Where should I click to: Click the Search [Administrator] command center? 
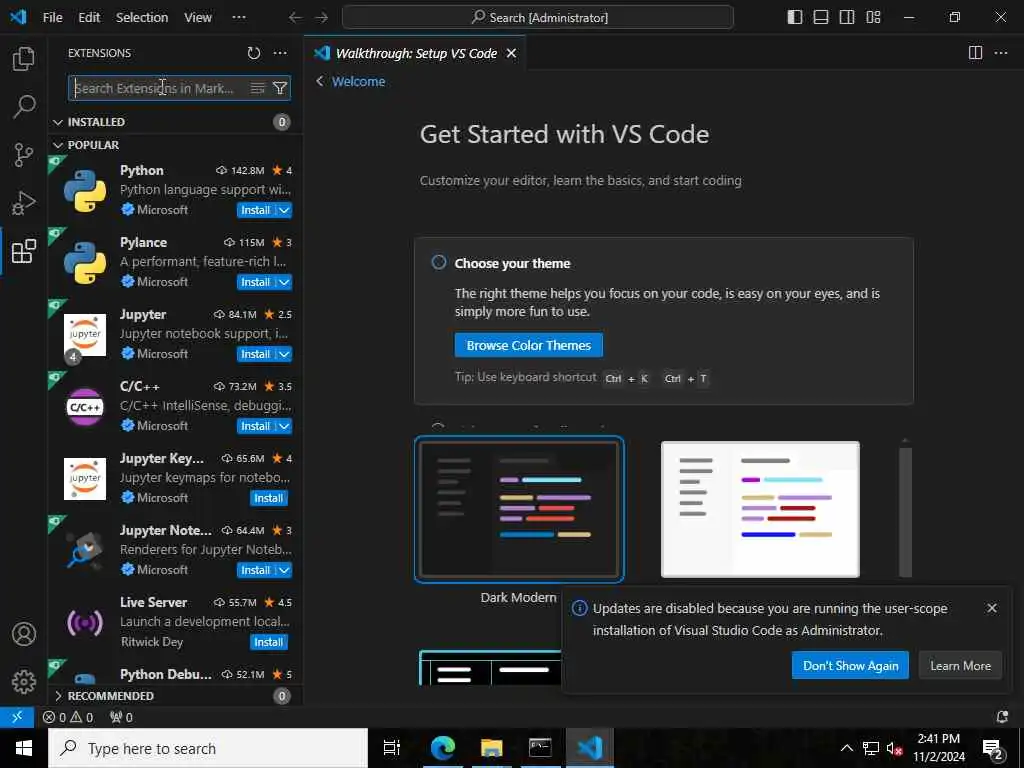(537, 18)
